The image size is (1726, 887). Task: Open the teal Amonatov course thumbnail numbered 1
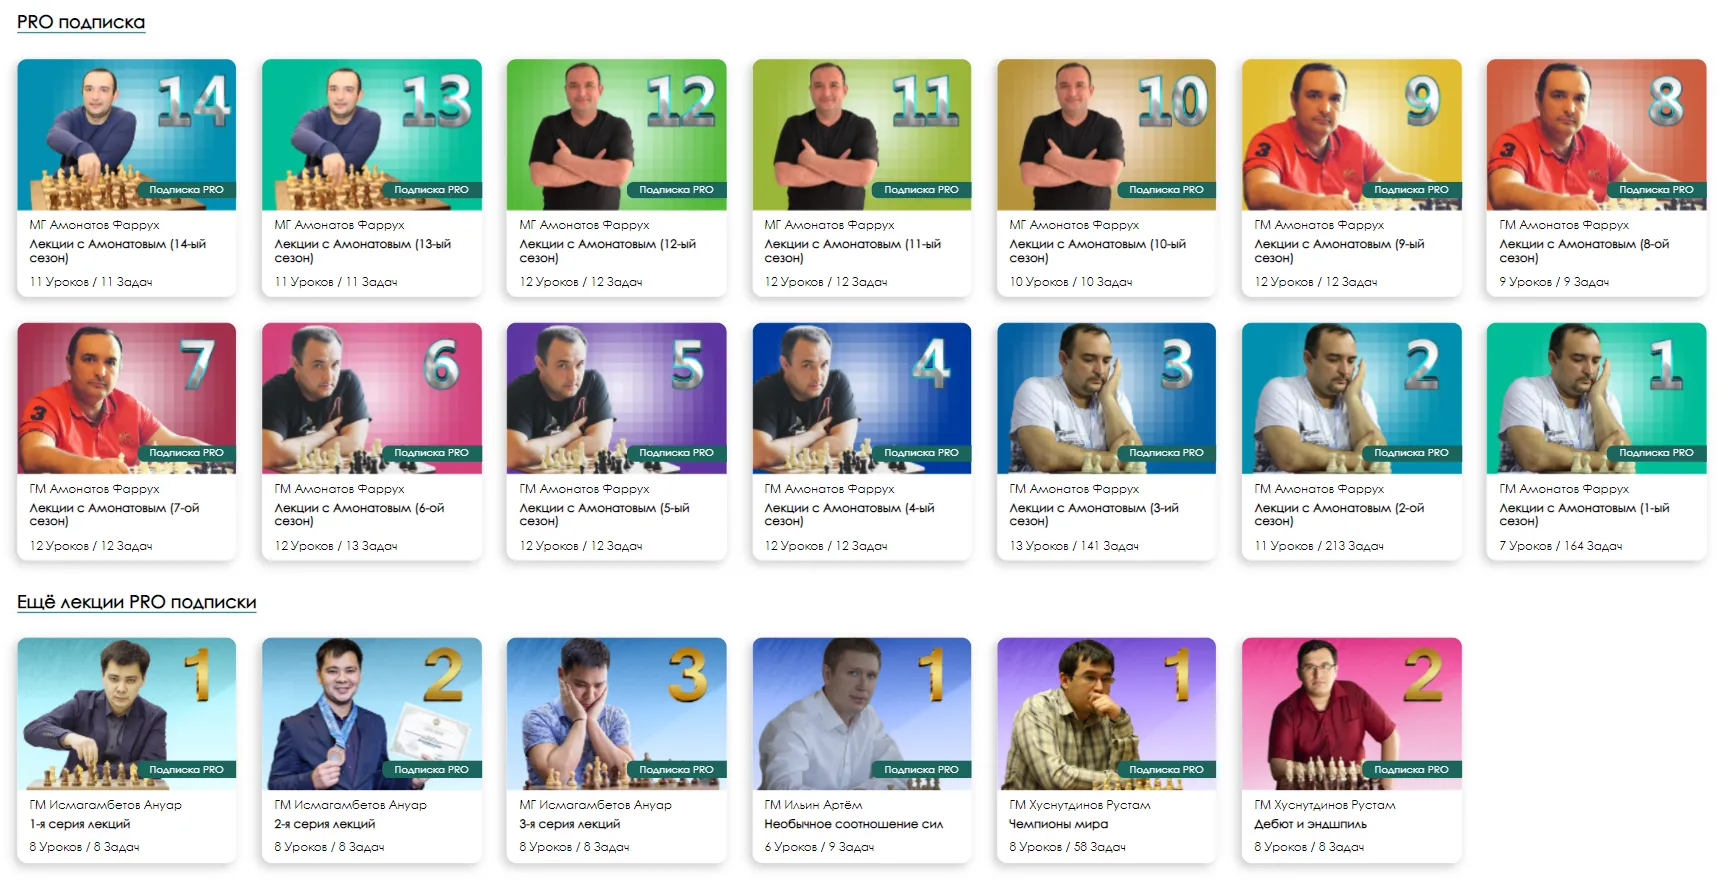(1597, 398)
